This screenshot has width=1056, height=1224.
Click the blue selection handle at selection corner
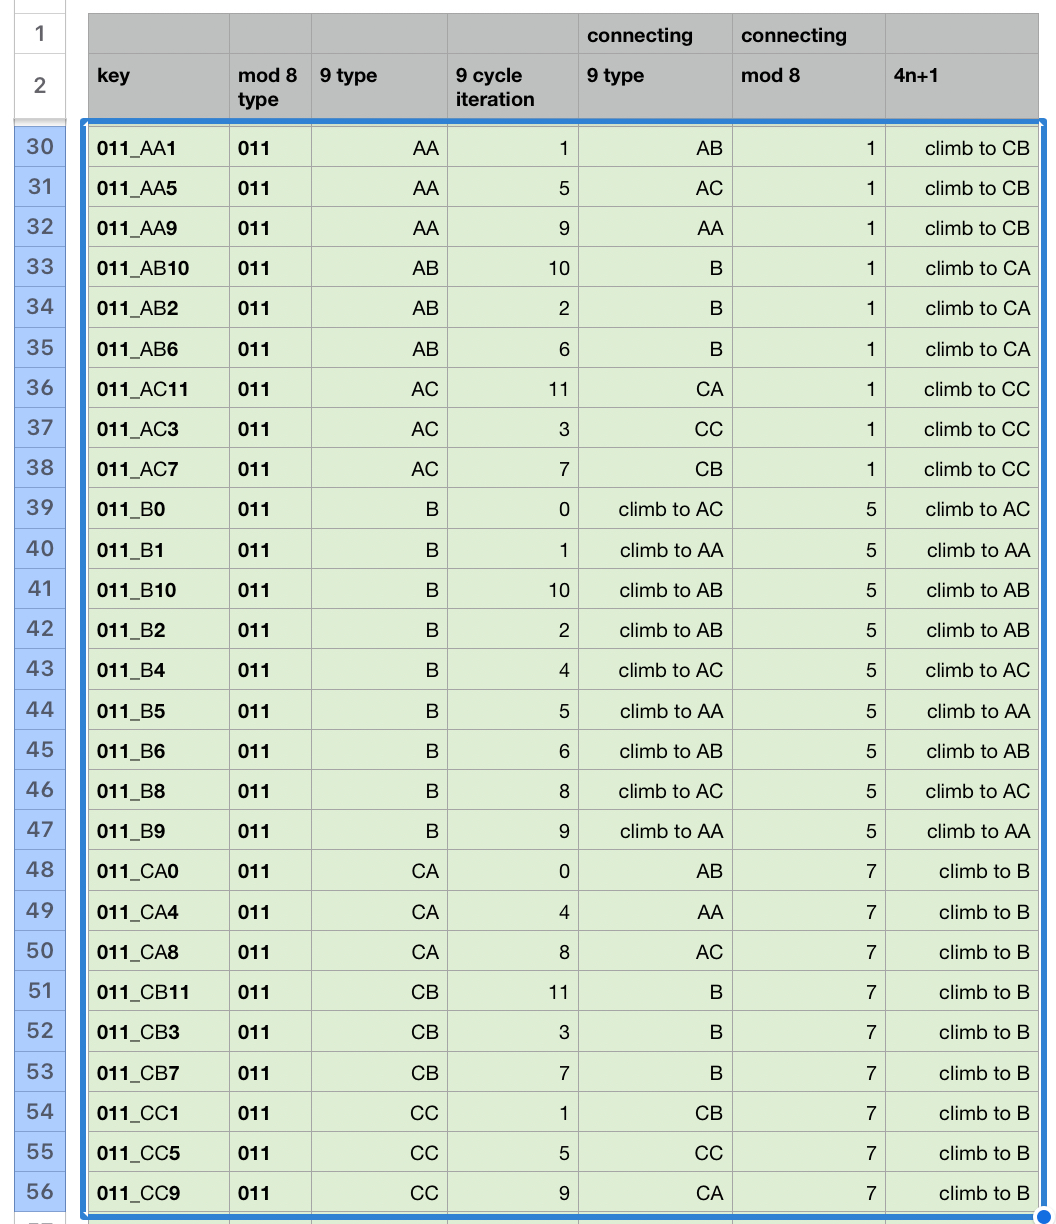tap(1044, 1217)
